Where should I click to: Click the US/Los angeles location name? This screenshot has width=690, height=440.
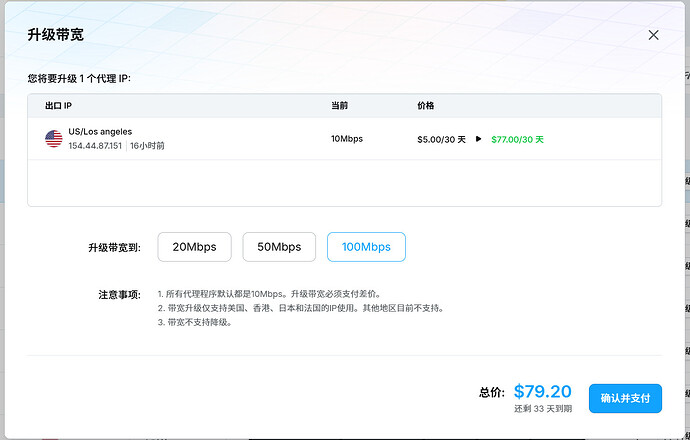click(100, 132)
